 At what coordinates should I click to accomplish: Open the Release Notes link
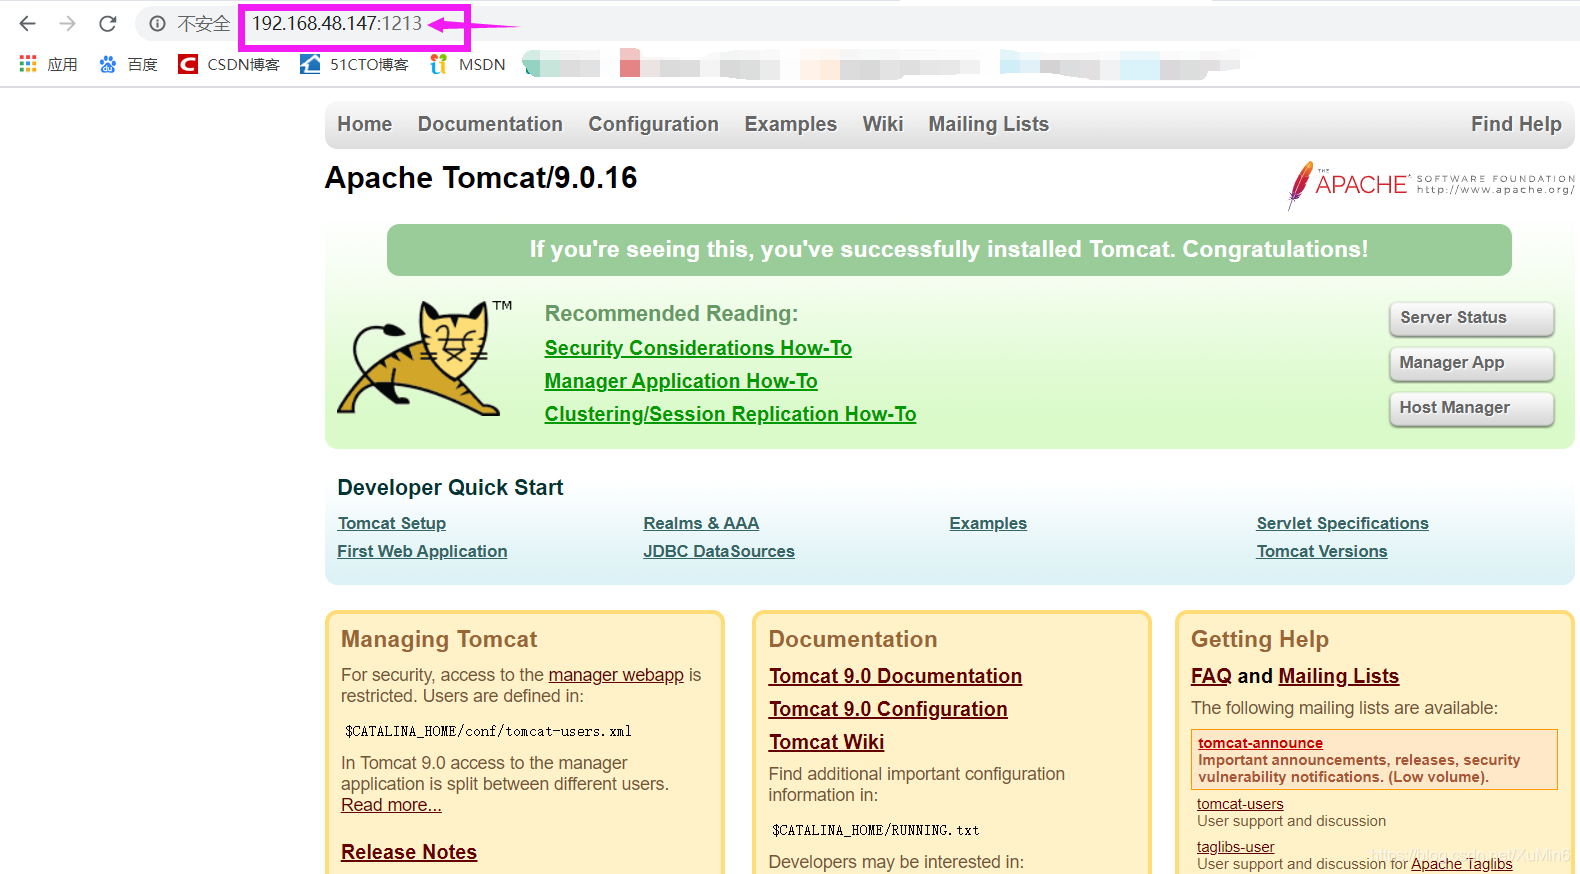[x=409, y=852]
